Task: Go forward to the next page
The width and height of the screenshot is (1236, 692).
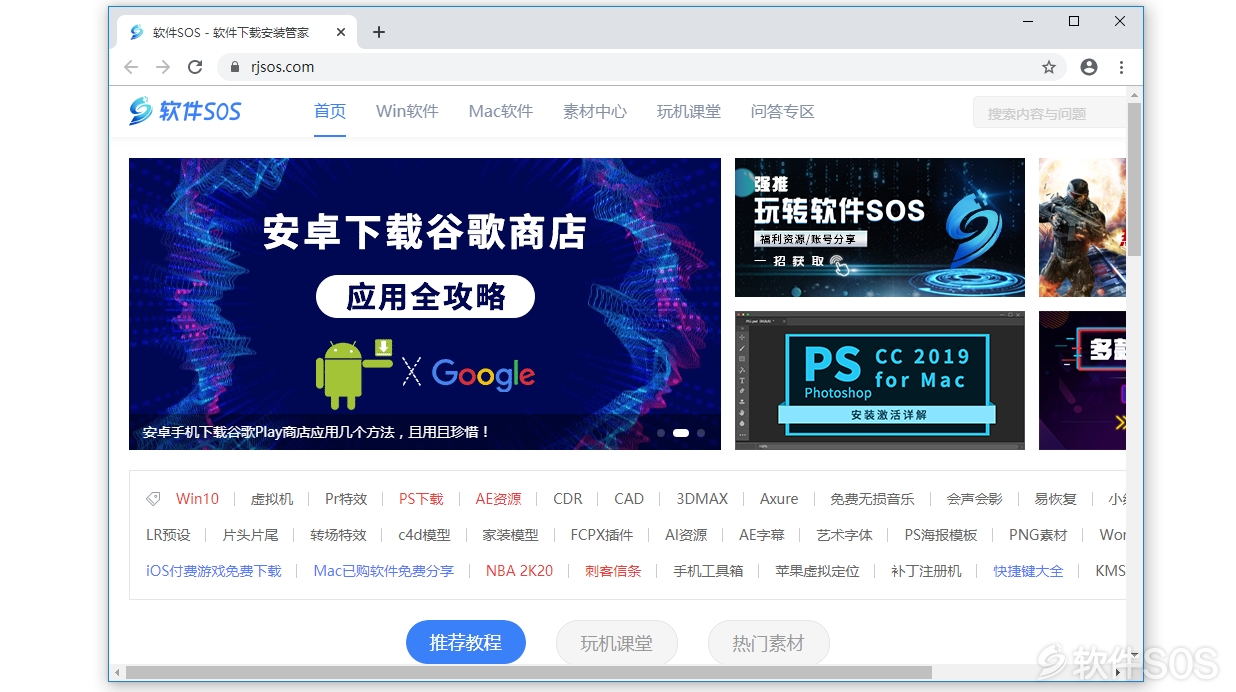Action: pyautogui.click(x=163, y=67)
